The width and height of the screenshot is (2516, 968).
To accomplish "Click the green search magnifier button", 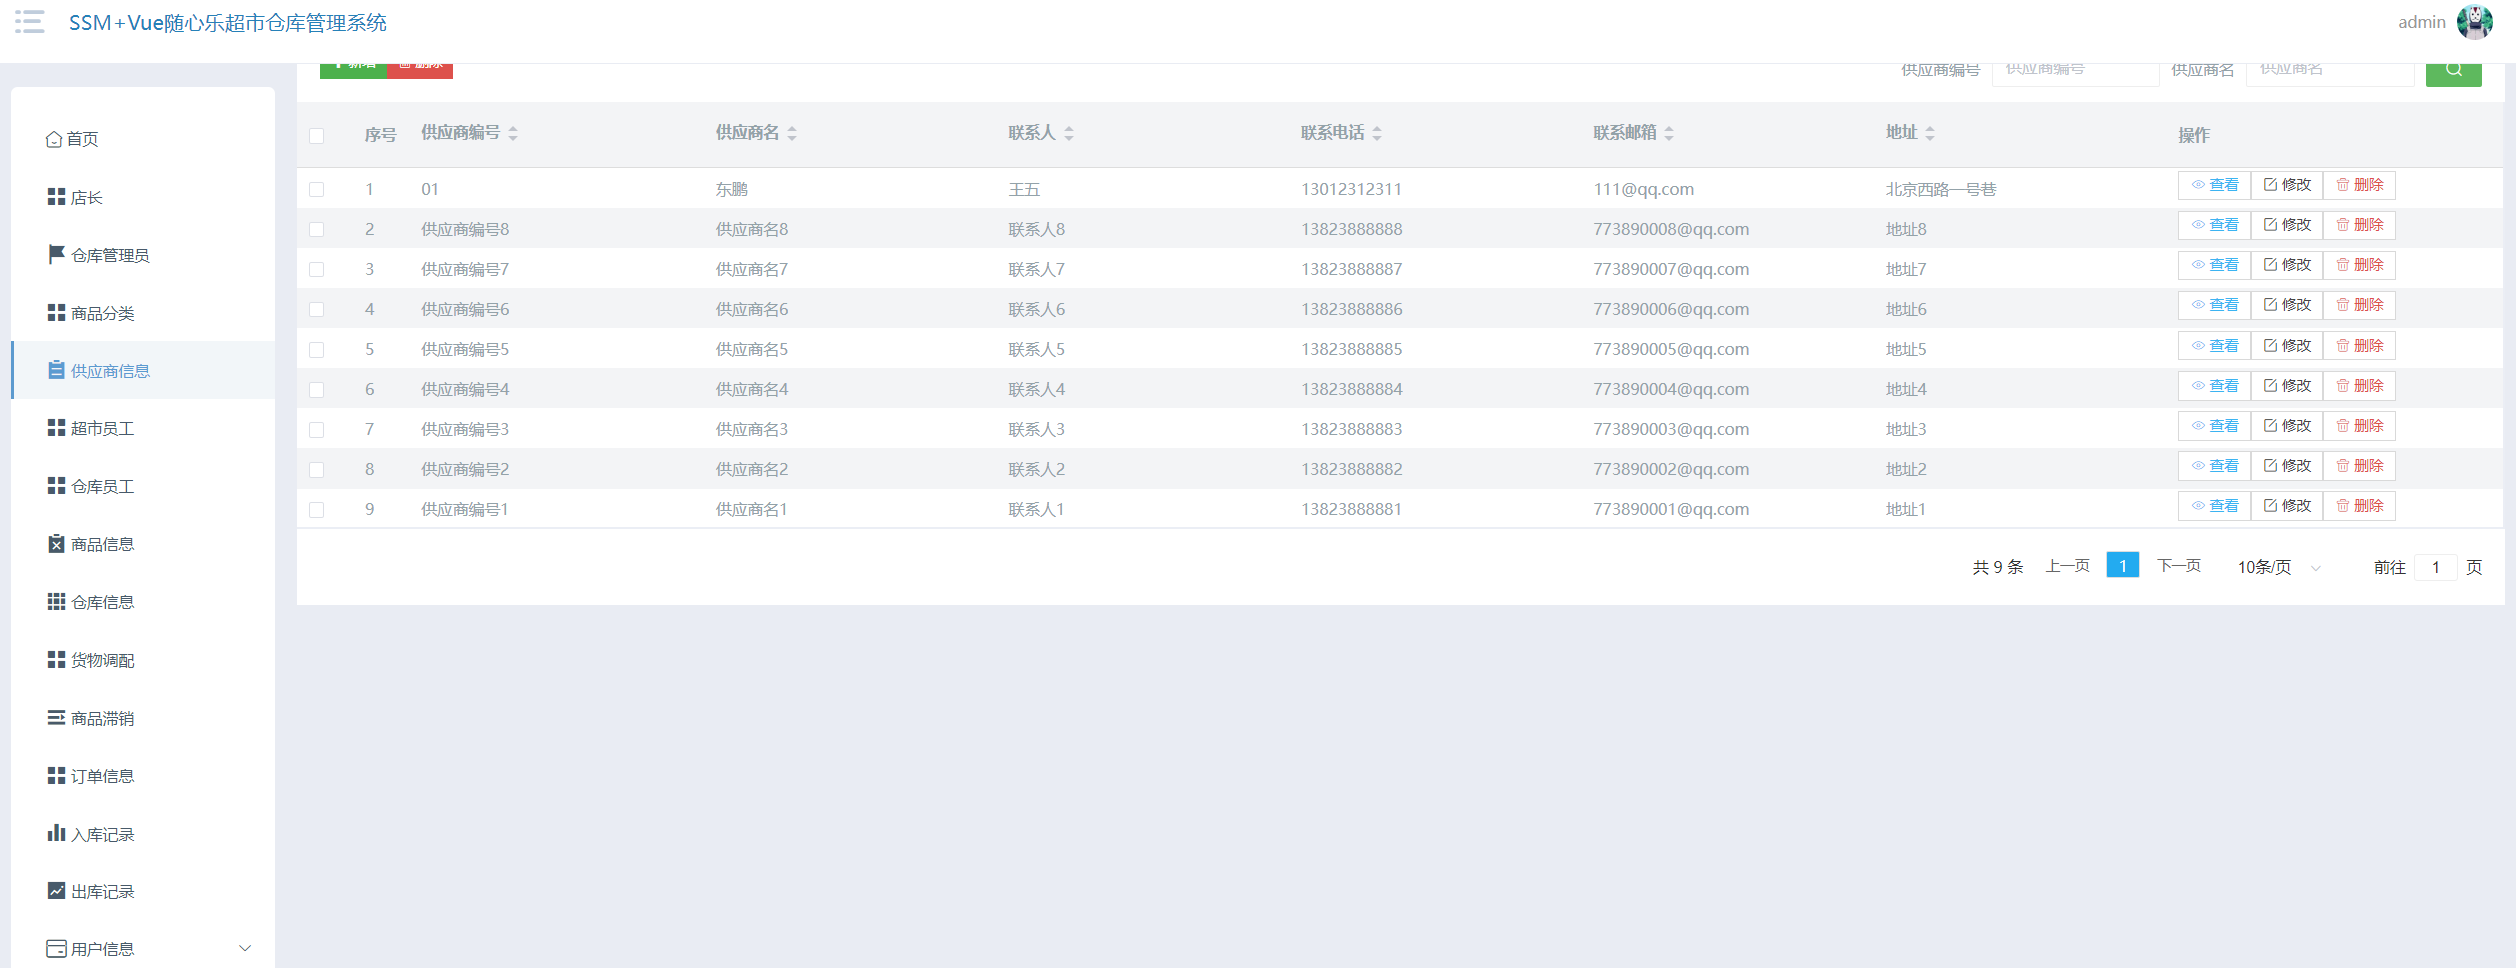I will [x=2453, y=71].
